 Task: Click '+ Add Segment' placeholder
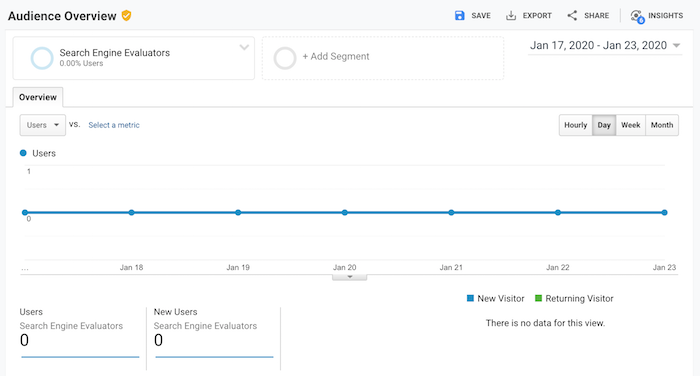tap(336, 57)
